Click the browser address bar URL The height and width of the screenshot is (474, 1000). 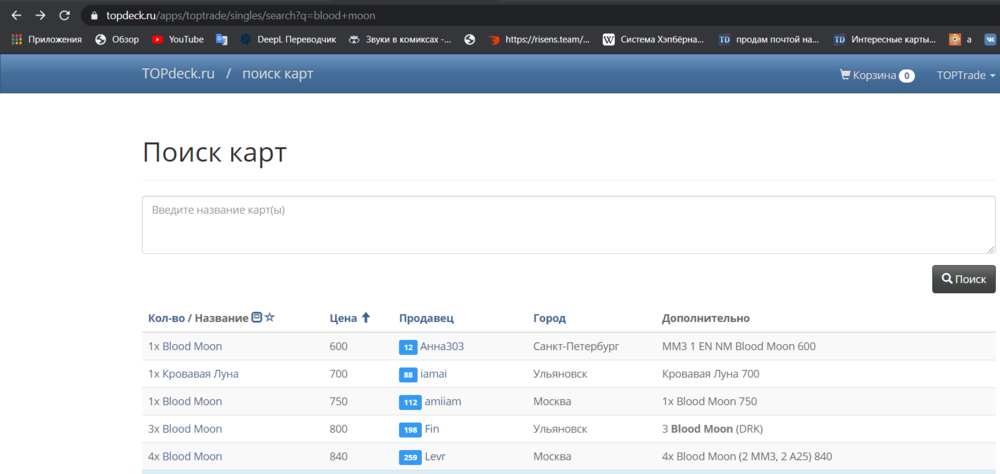click(x=240, y=16)
